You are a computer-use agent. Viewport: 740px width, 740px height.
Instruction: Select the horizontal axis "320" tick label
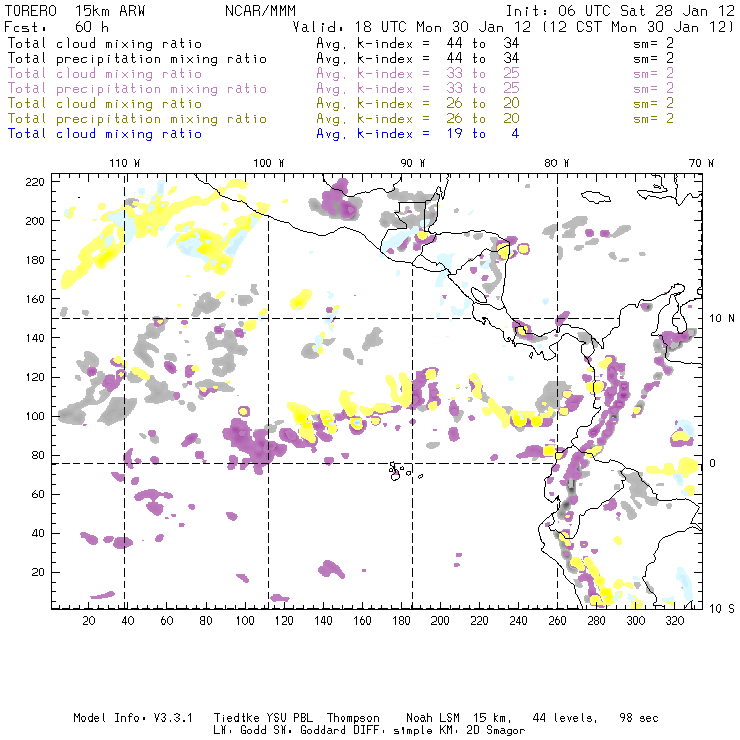pos(674,621)
